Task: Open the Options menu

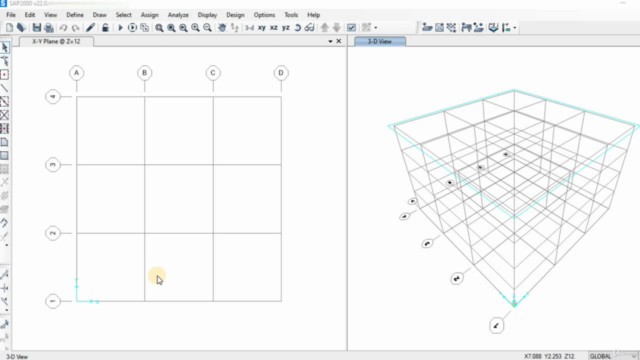Action: 264,15
